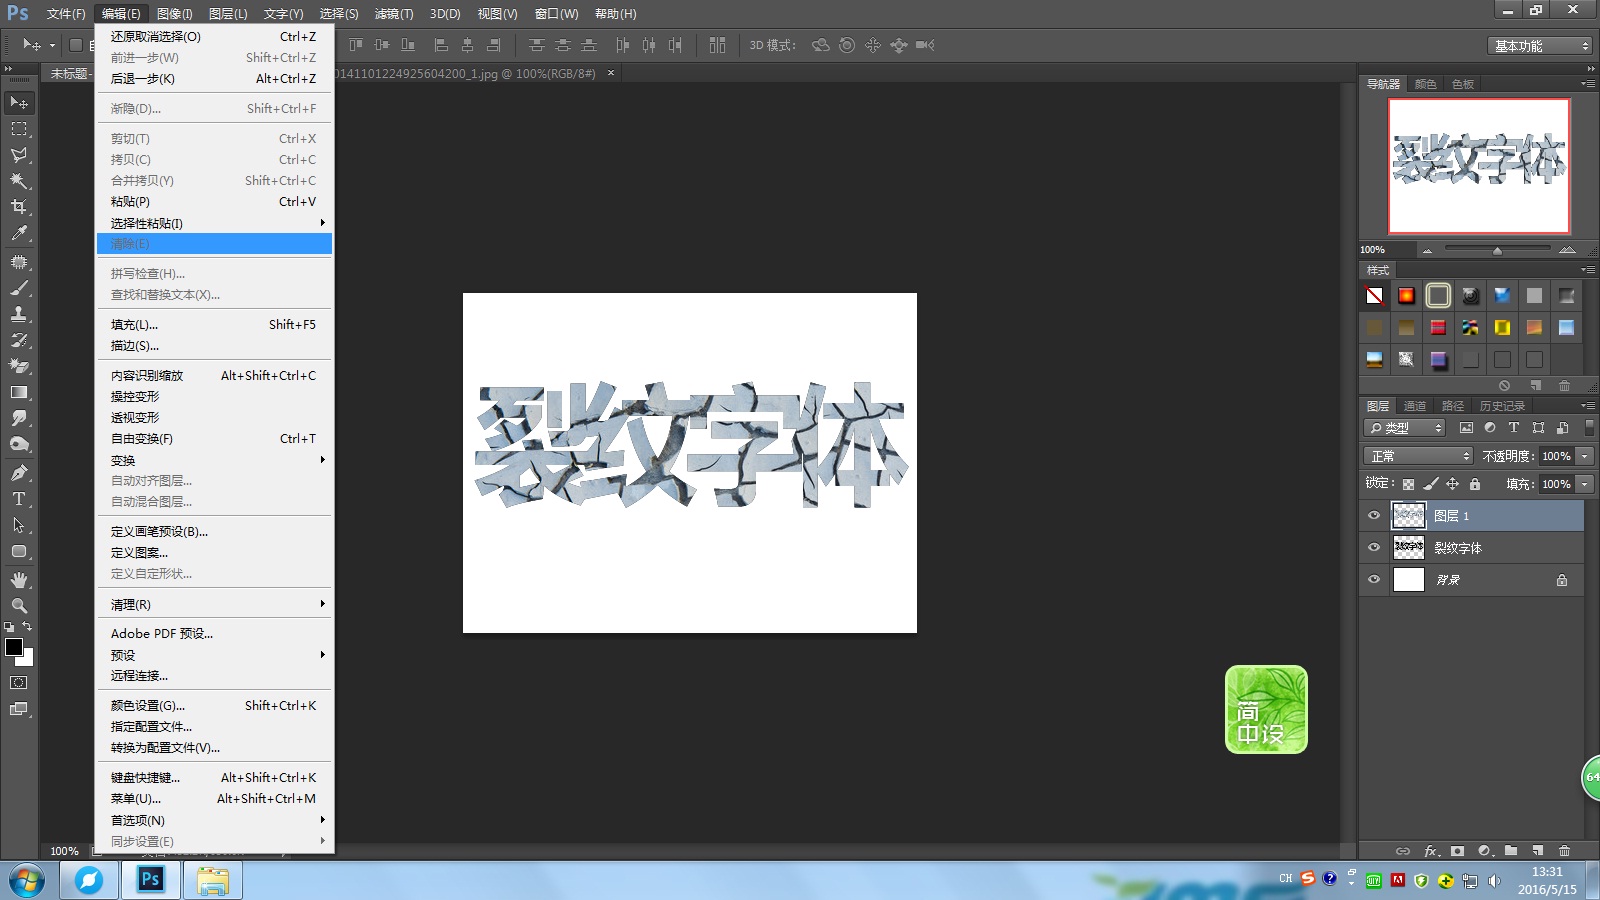Image resolution: width=1600 pixels, height=900 pixels.
Task: Expand 清理 submenu
Action: click(214, 604)
